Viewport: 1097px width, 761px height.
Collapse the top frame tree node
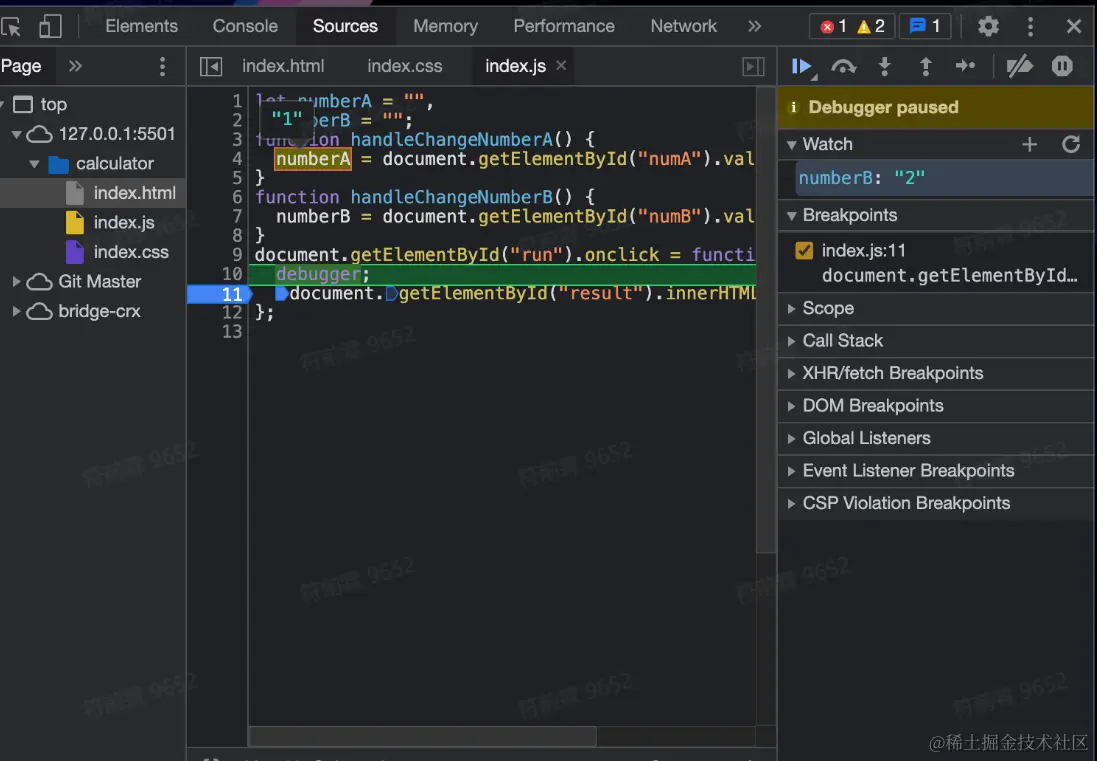point(2,105)
